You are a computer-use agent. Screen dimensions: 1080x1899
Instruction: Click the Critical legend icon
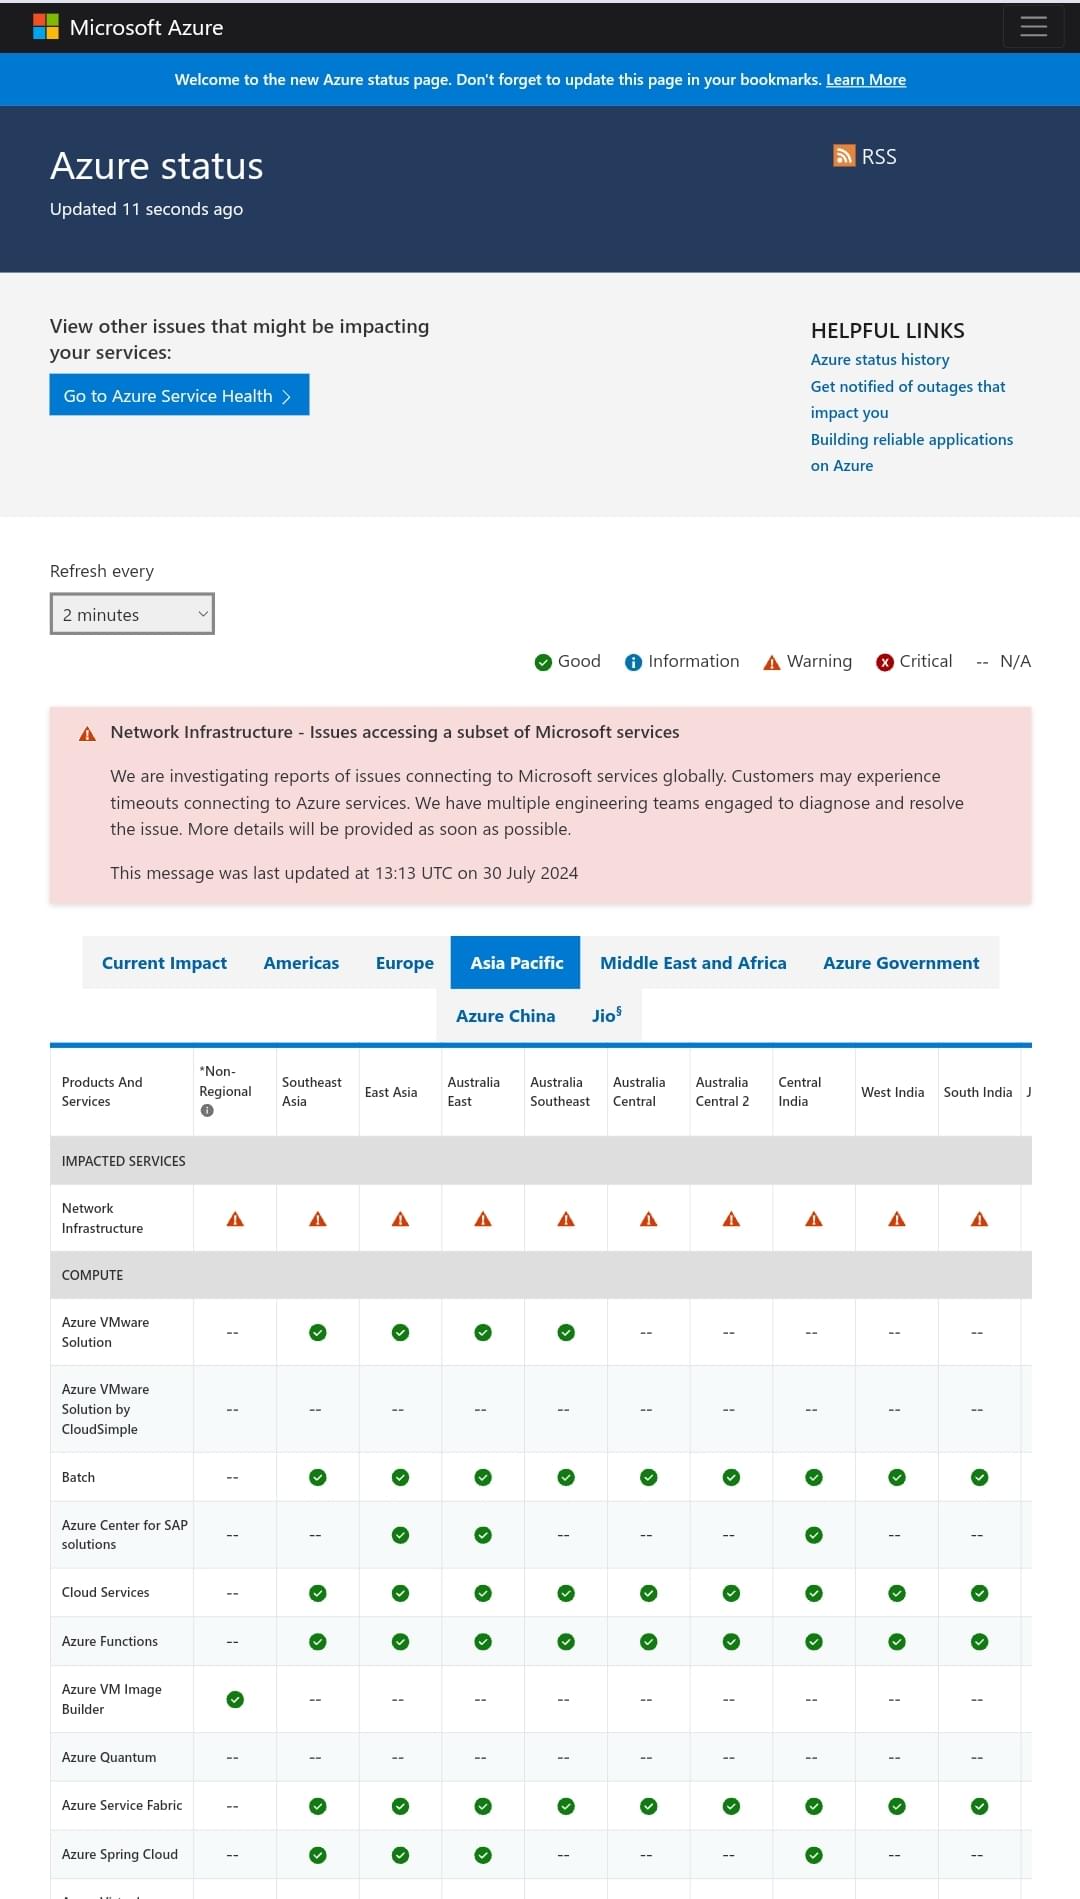(x=885, y=662)
